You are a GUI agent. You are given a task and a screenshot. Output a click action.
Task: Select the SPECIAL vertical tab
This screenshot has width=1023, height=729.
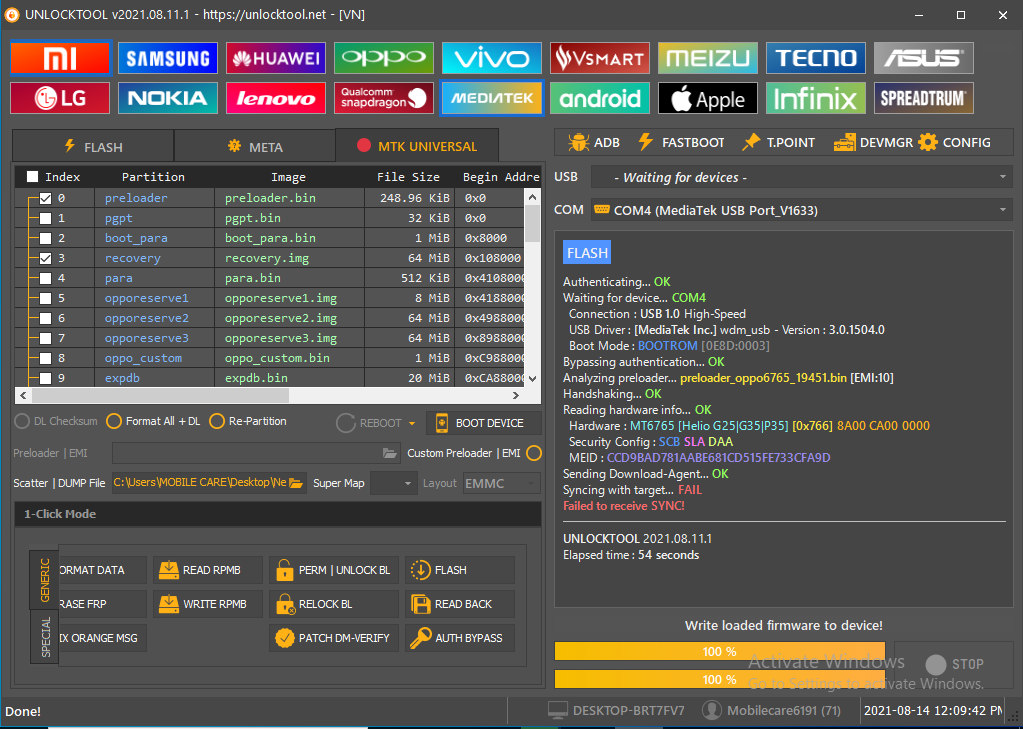pyautogui.click(x=44, y=637)
